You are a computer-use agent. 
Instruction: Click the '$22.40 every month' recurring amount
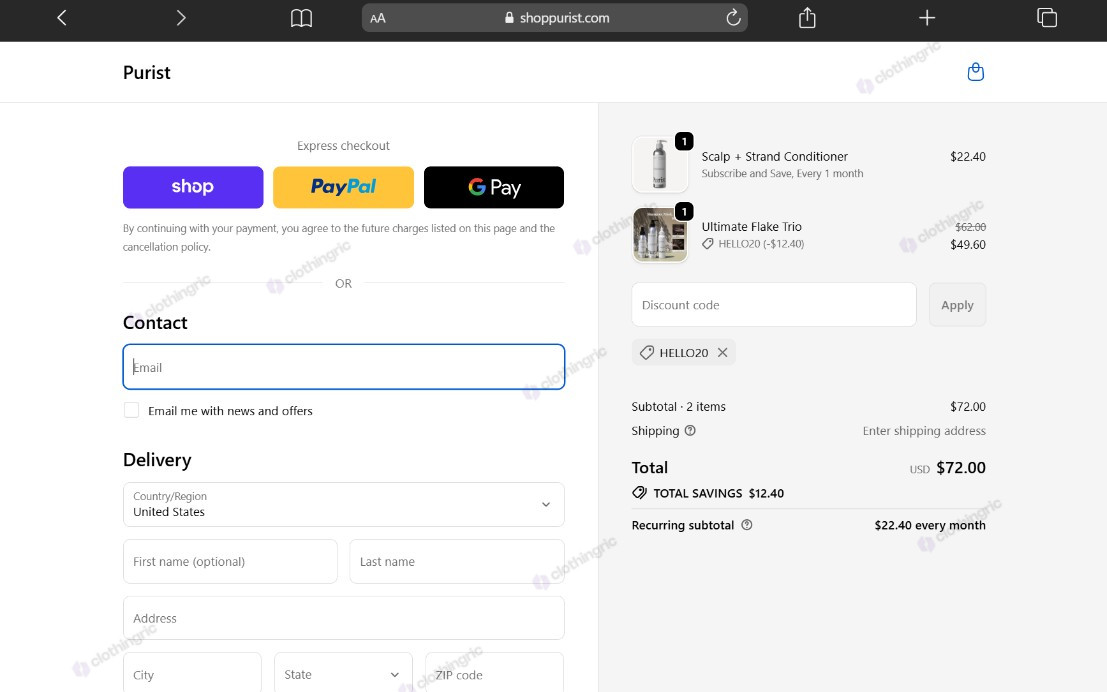click(930, 525)
